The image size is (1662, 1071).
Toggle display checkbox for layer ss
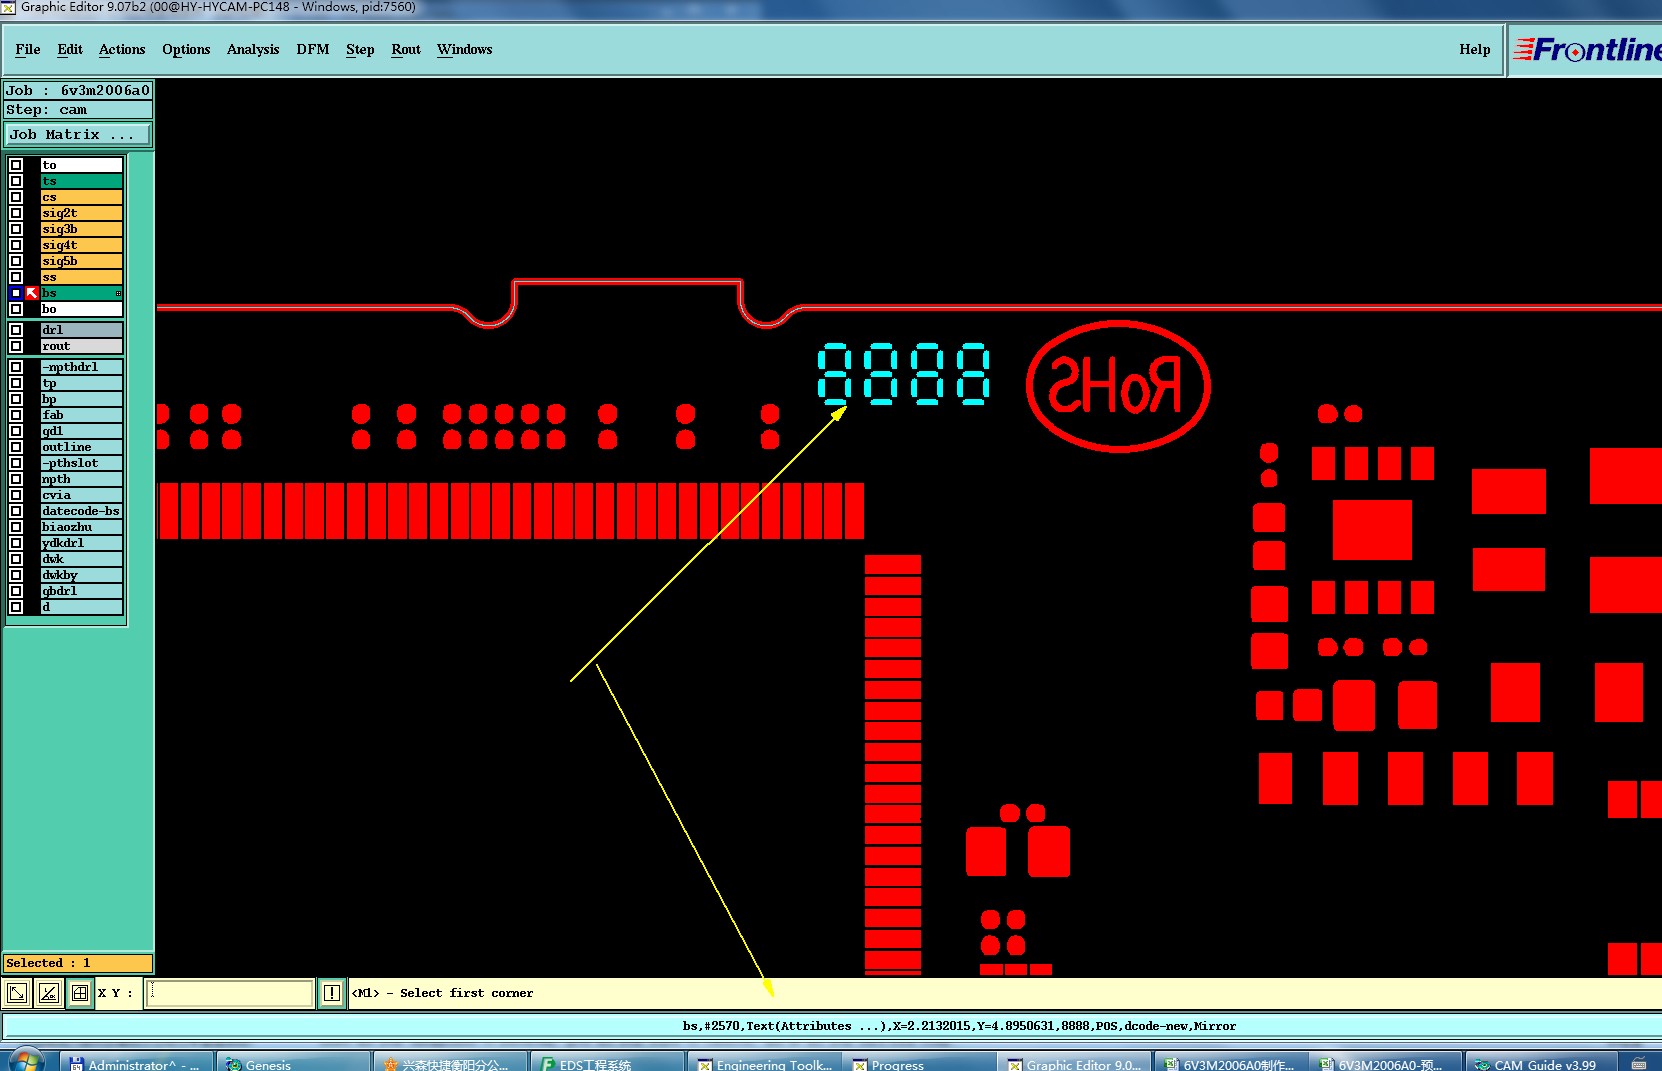tap(16, 277)
